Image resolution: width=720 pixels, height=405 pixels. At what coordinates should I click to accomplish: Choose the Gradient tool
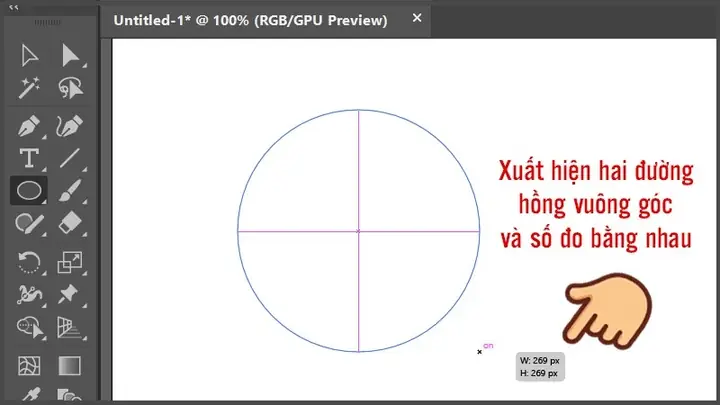(x=70, y=366)
